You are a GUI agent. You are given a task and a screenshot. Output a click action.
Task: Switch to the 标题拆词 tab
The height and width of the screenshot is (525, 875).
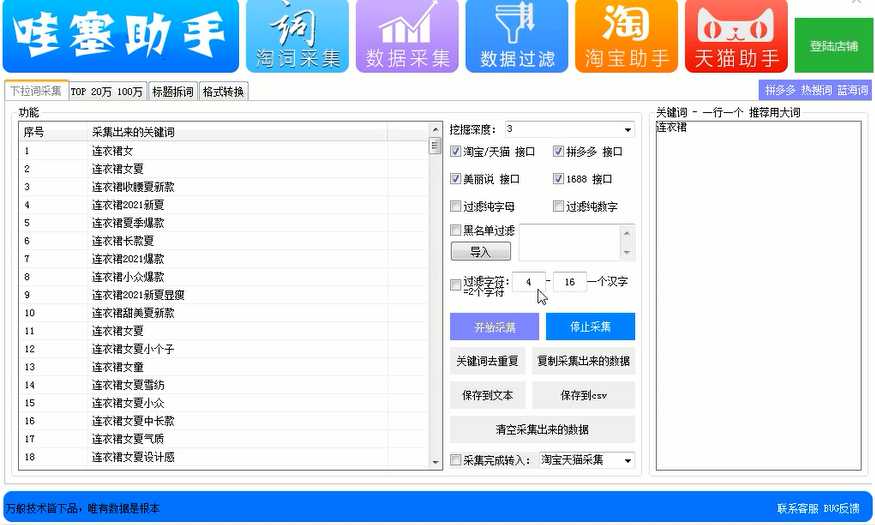[x=172, y=91]
